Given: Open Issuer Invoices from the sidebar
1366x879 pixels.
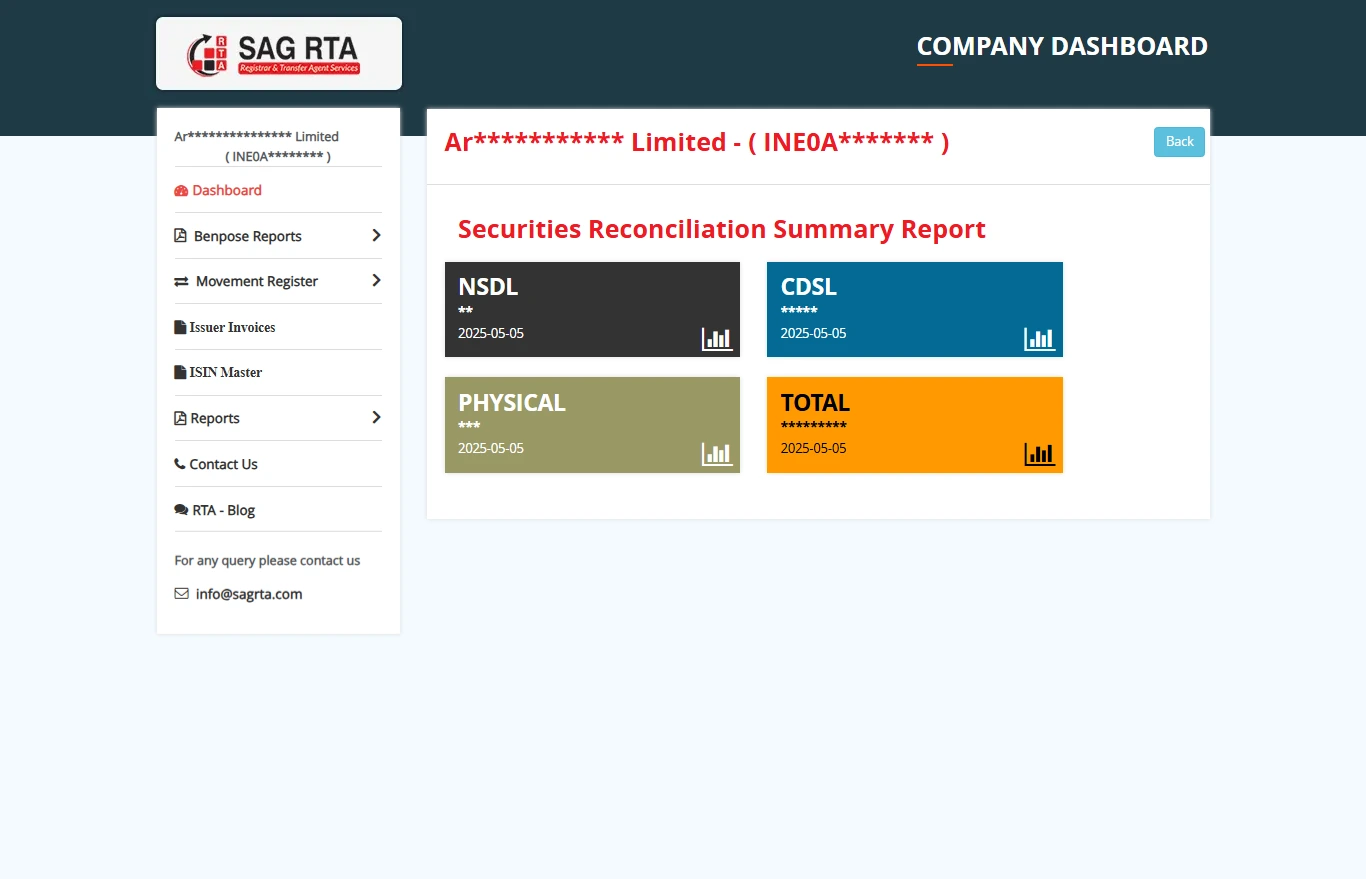Looking at the screenshot, I should [x=232, y=327].
